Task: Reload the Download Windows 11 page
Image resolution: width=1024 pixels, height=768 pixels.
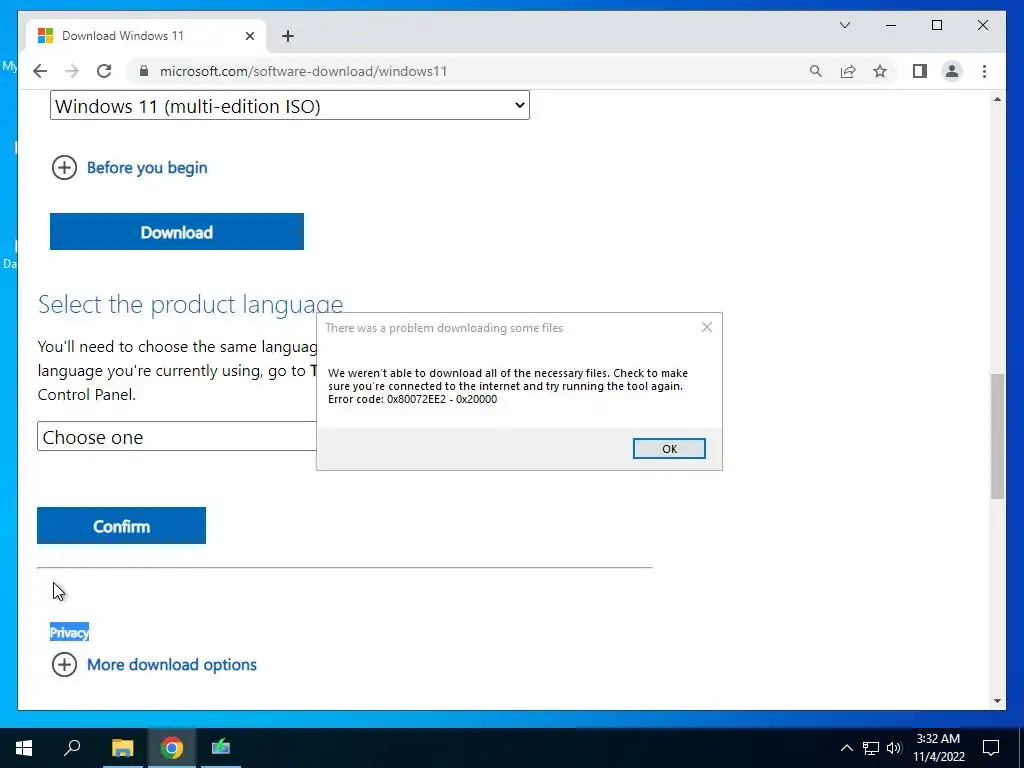Action: click(104, 71)
